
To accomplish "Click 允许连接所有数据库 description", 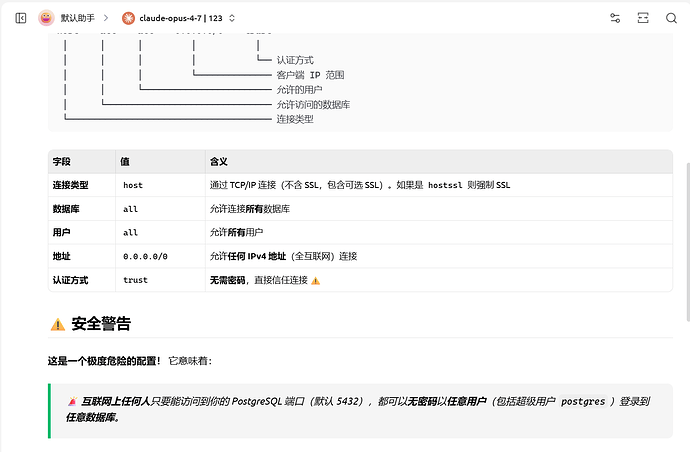I will coord(250,209).
